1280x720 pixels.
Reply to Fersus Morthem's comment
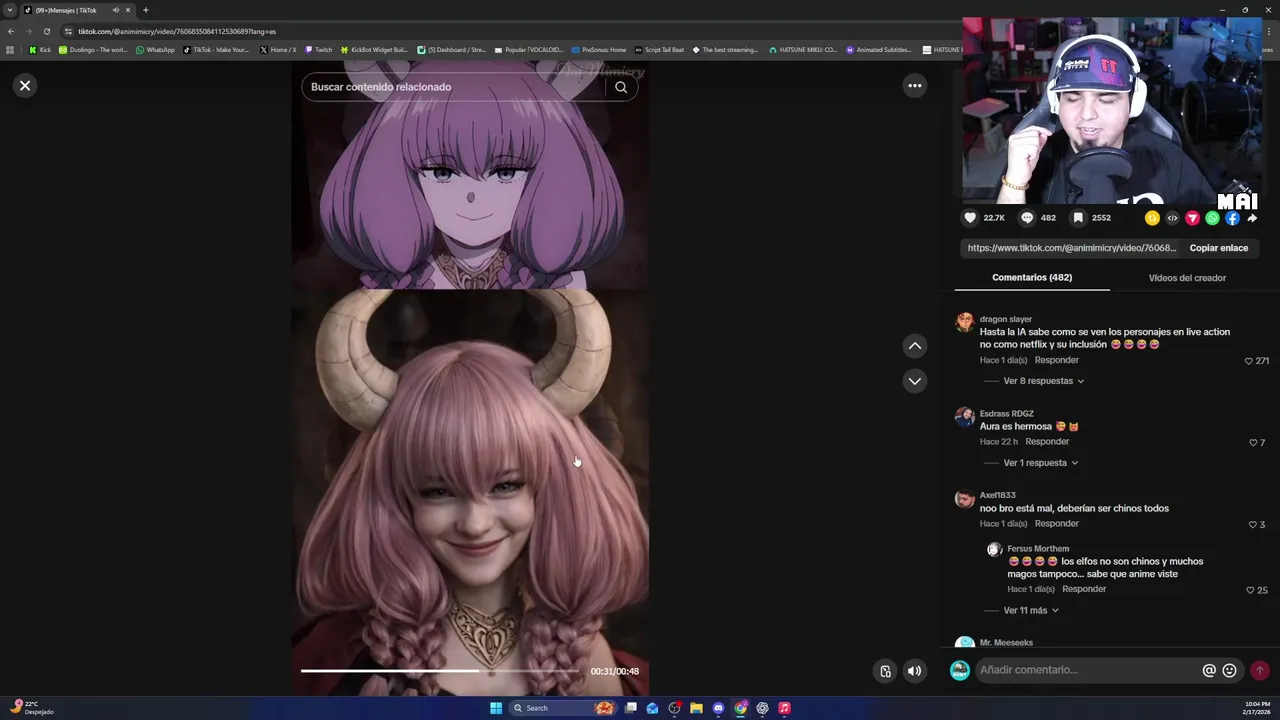1084,590
